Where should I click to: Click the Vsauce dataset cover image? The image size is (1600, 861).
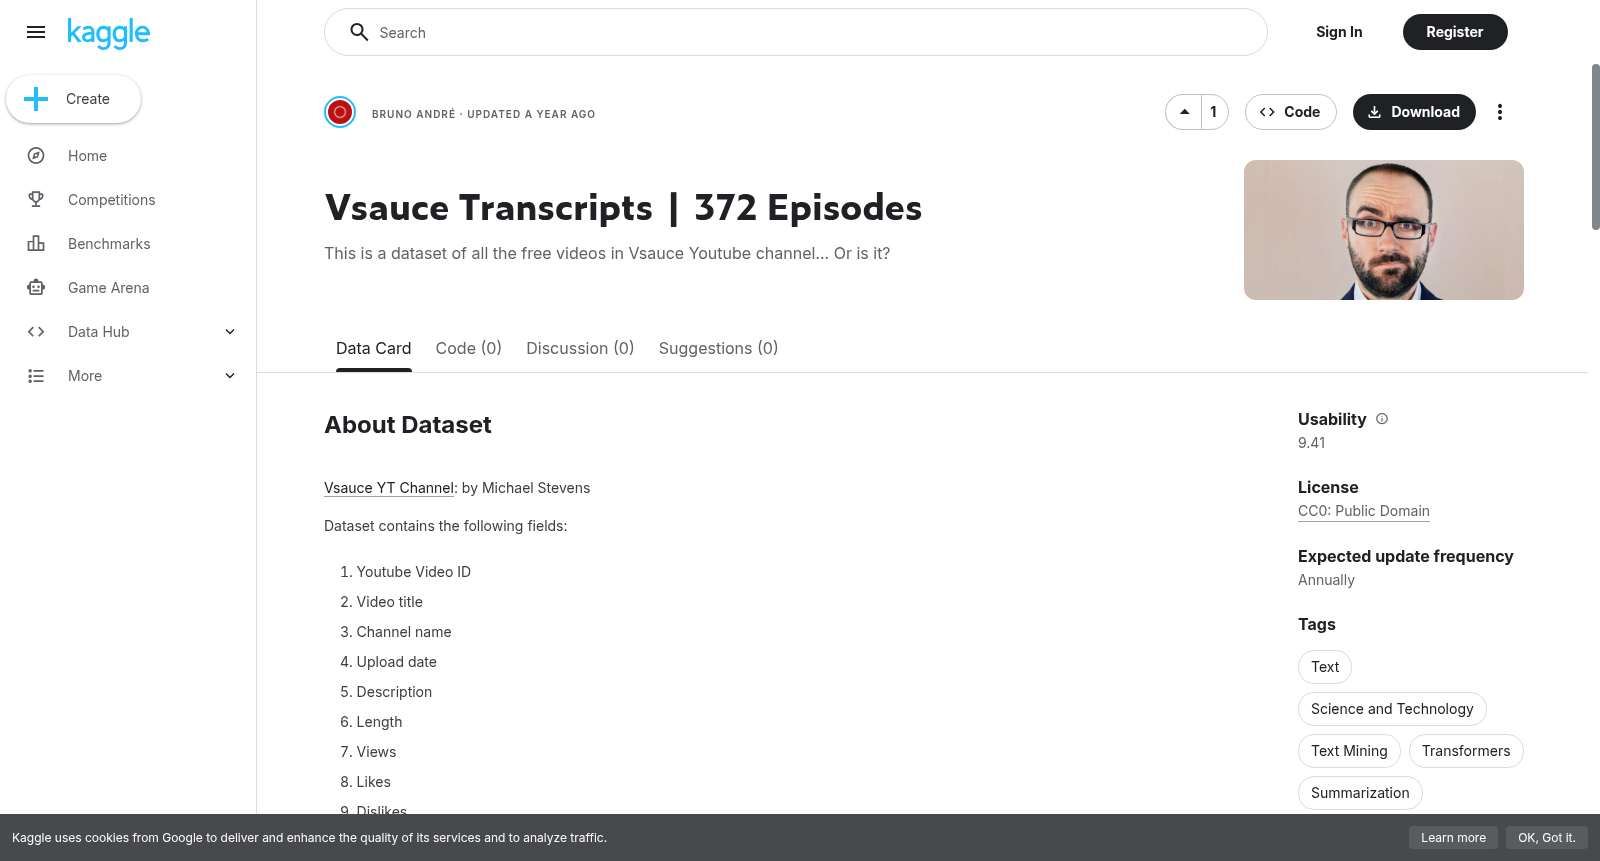coord(1384,230)
